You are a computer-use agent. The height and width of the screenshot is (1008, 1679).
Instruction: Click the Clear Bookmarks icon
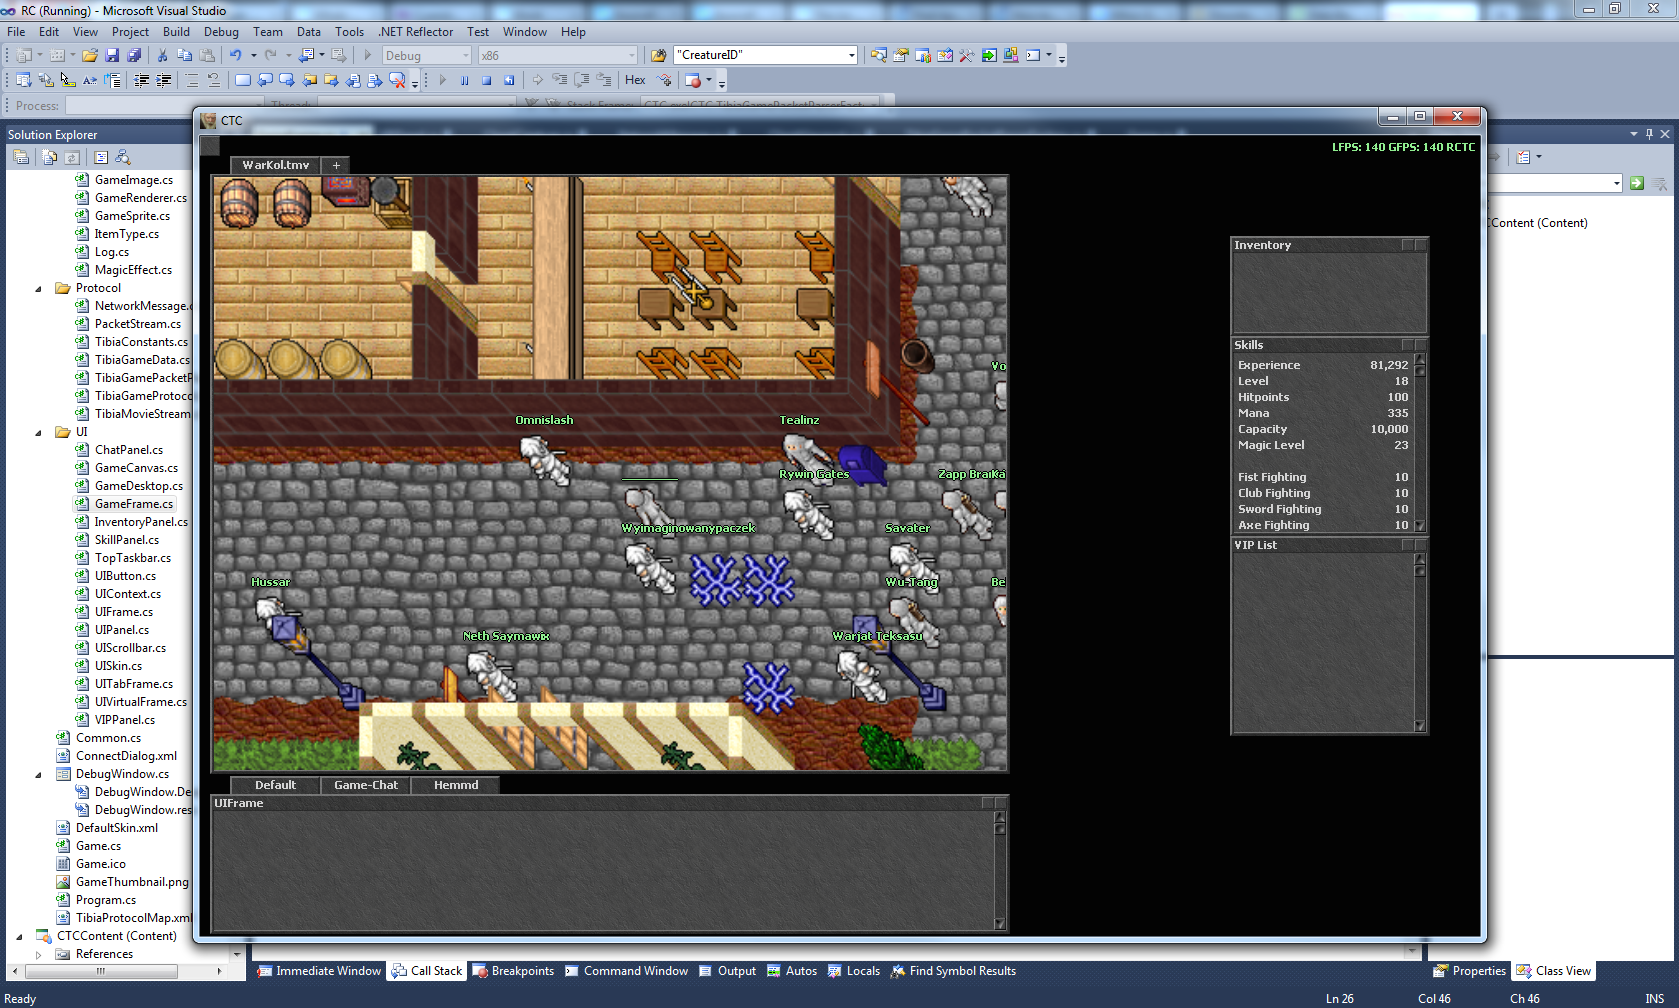coord(397,80)
